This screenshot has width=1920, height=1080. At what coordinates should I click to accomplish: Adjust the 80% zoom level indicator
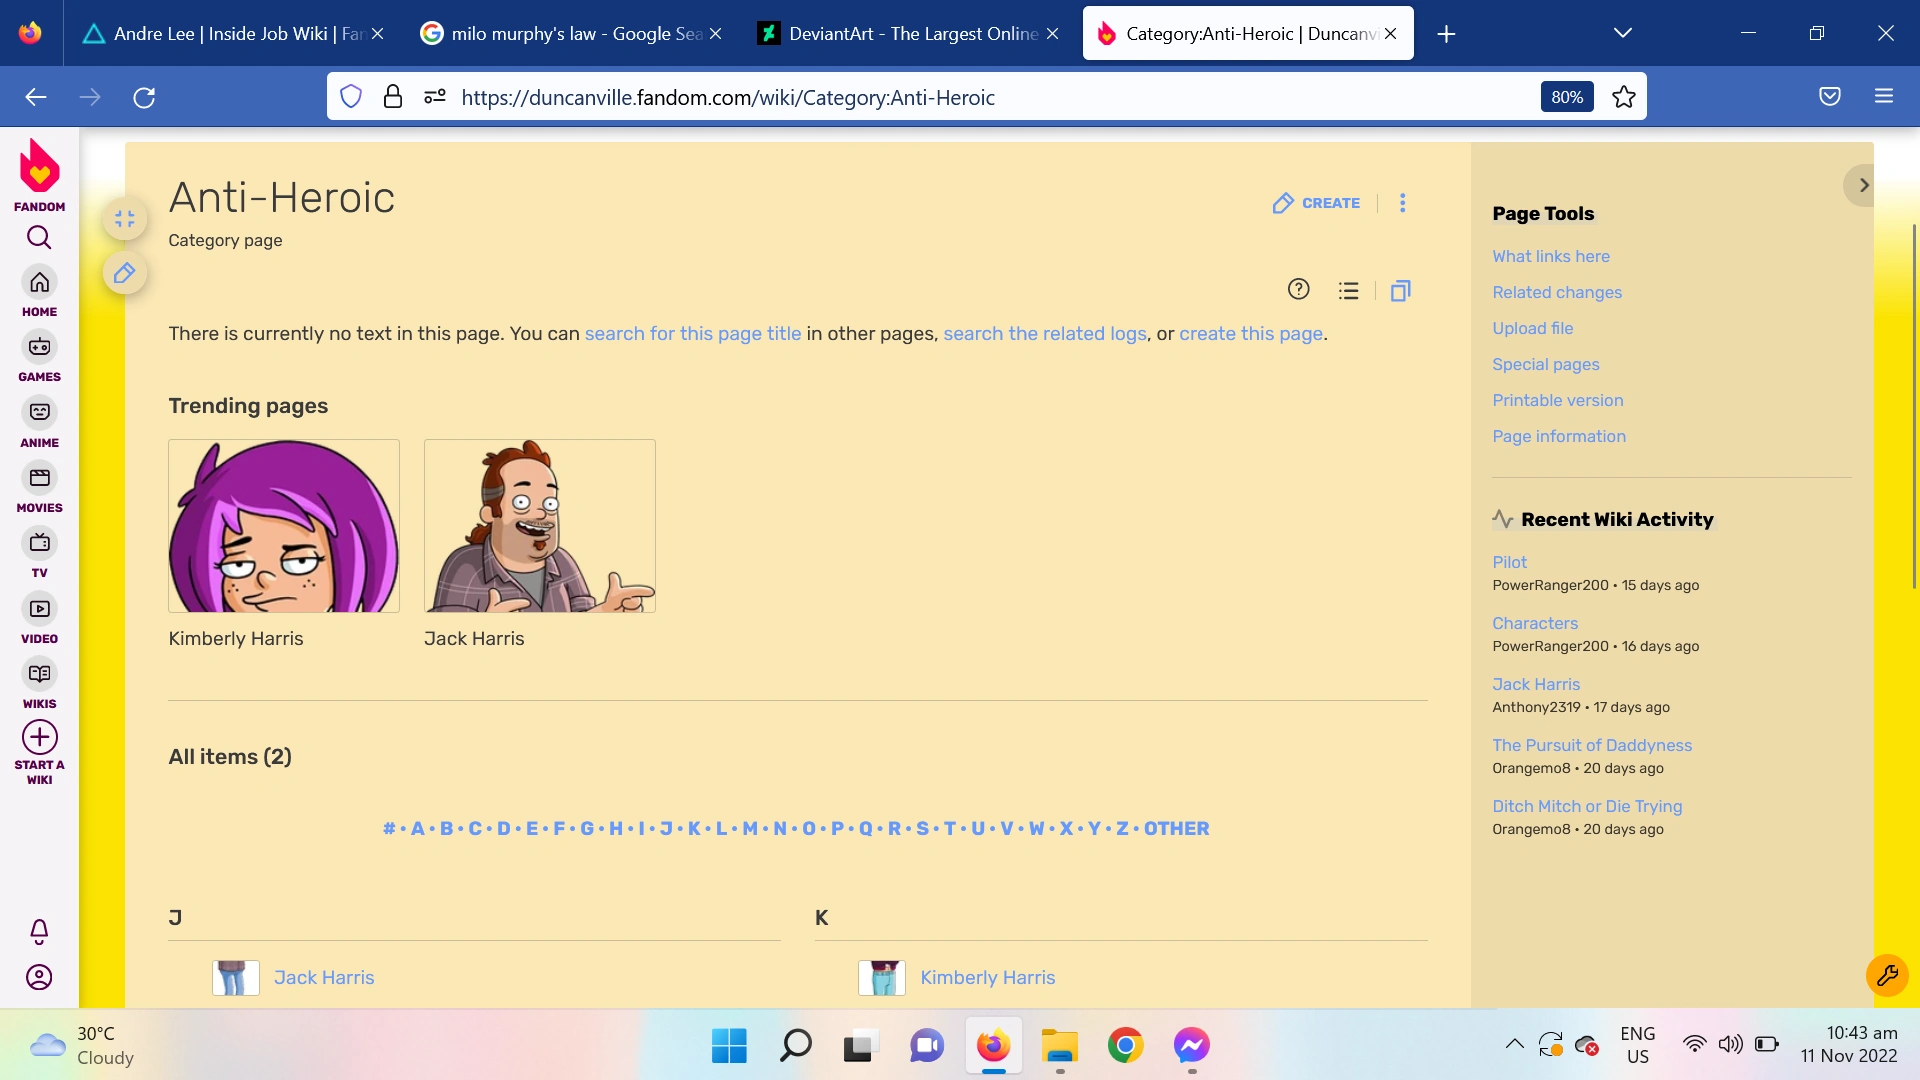(1566, 97)
